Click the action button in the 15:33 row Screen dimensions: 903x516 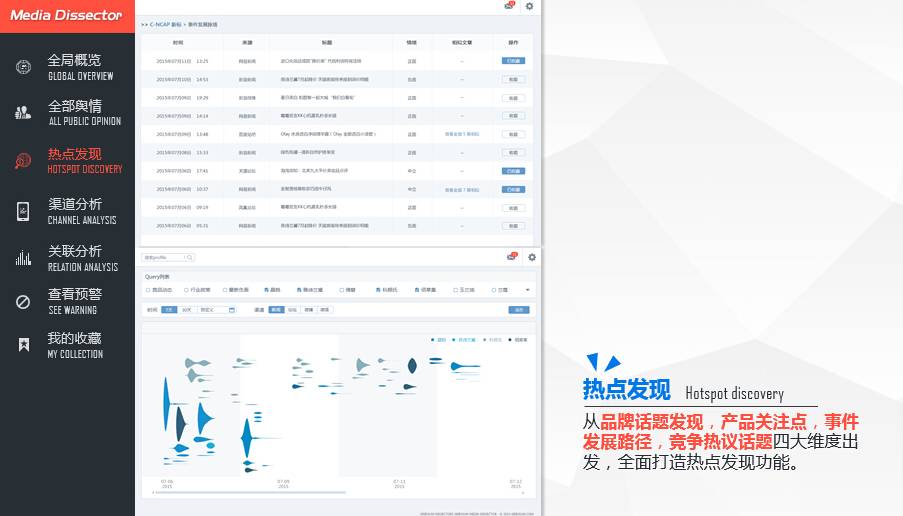513,153
